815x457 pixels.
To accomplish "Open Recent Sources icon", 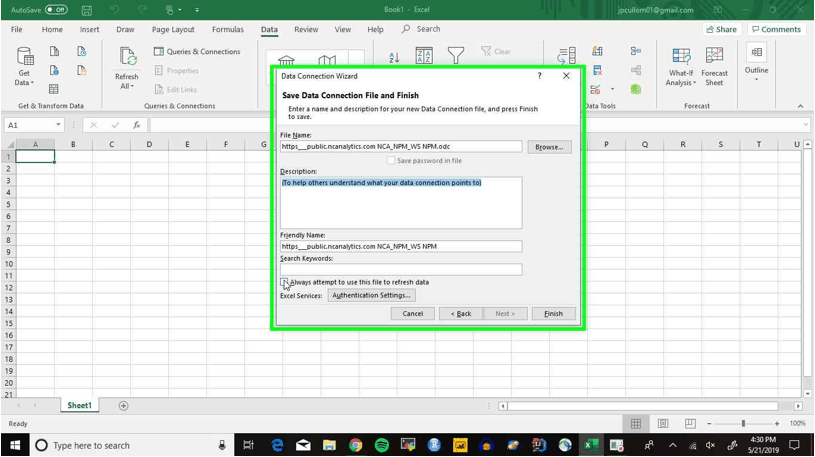I will click(x=82, y=51).
